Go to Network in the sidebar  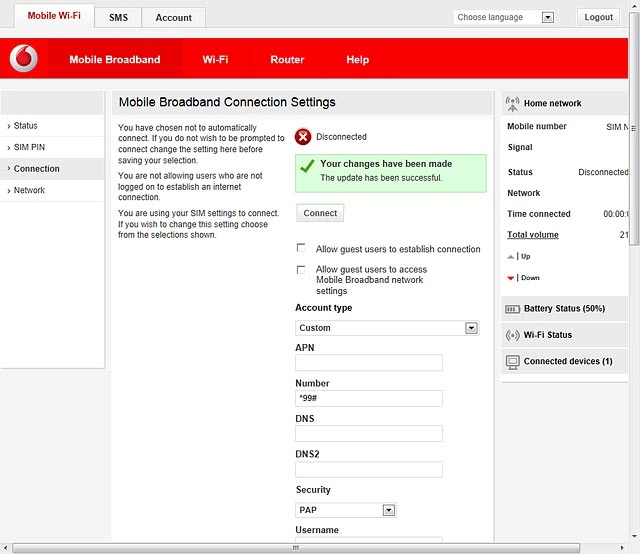pos(52,191)
